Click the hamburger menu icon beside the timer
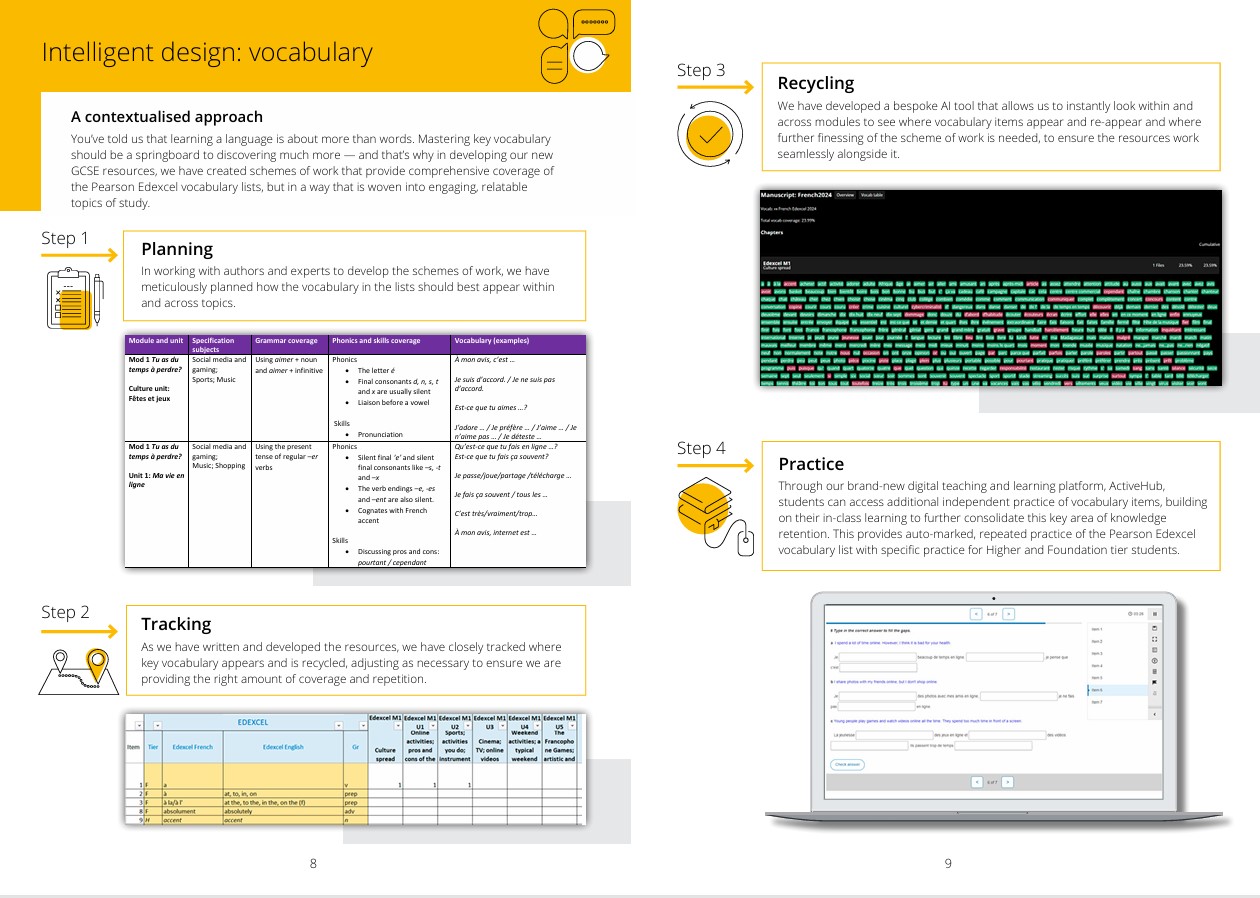This screenshot has height=898, width=1260. [1155, 613]
